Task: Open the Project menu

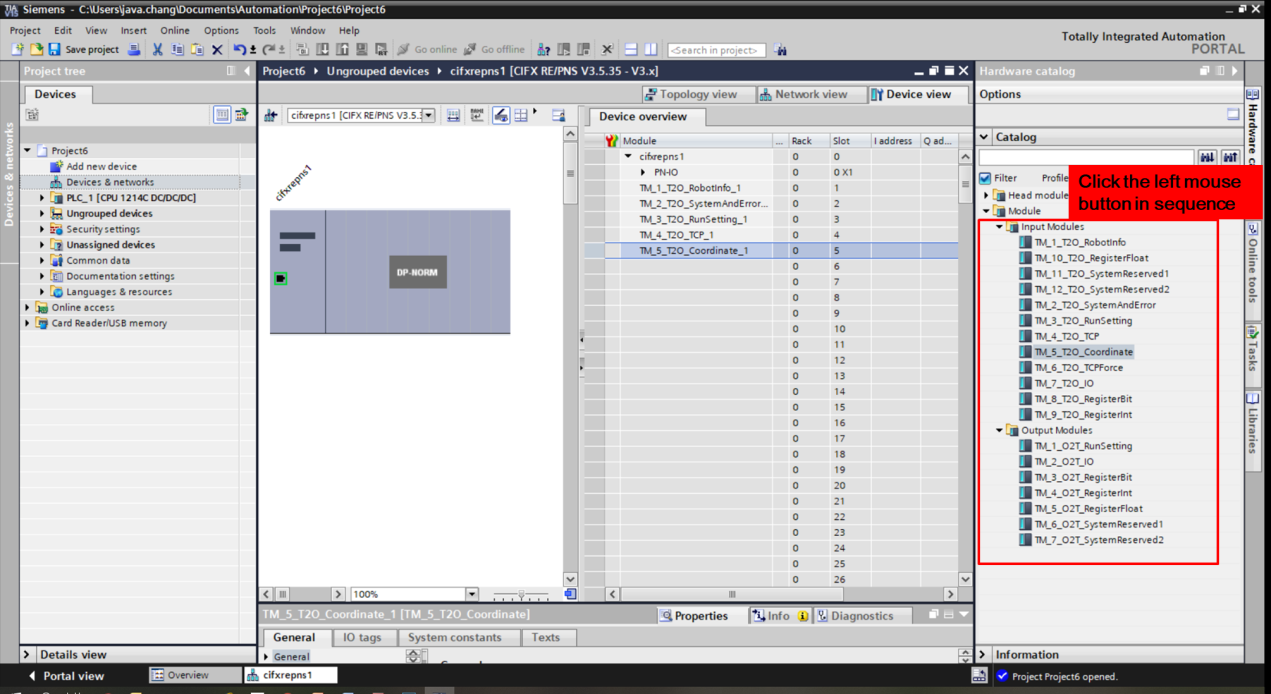Action: pos(25,30)
